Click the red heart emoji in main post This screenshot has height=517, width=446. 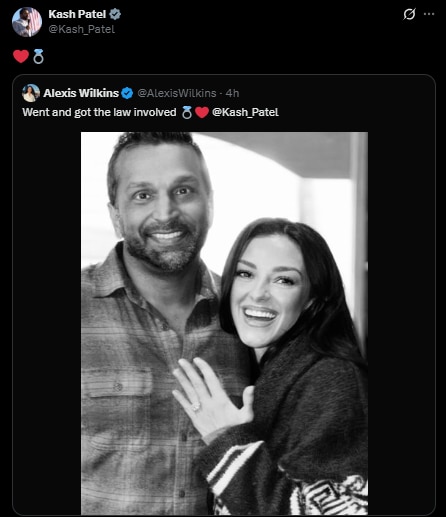pyautogui.click(x=21, y=56)
